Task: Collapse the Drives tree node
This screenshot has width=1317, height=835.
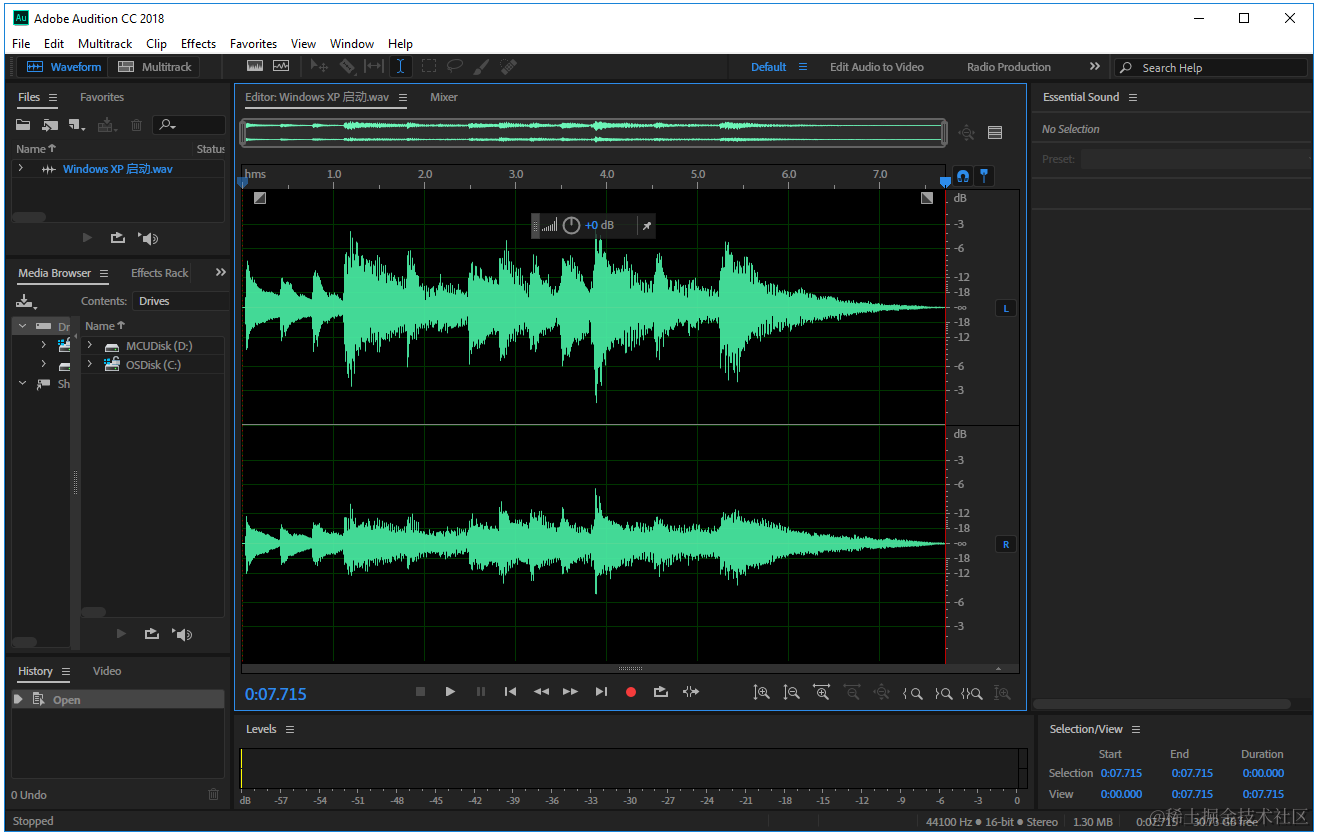Action: click(x=22, y=326)
